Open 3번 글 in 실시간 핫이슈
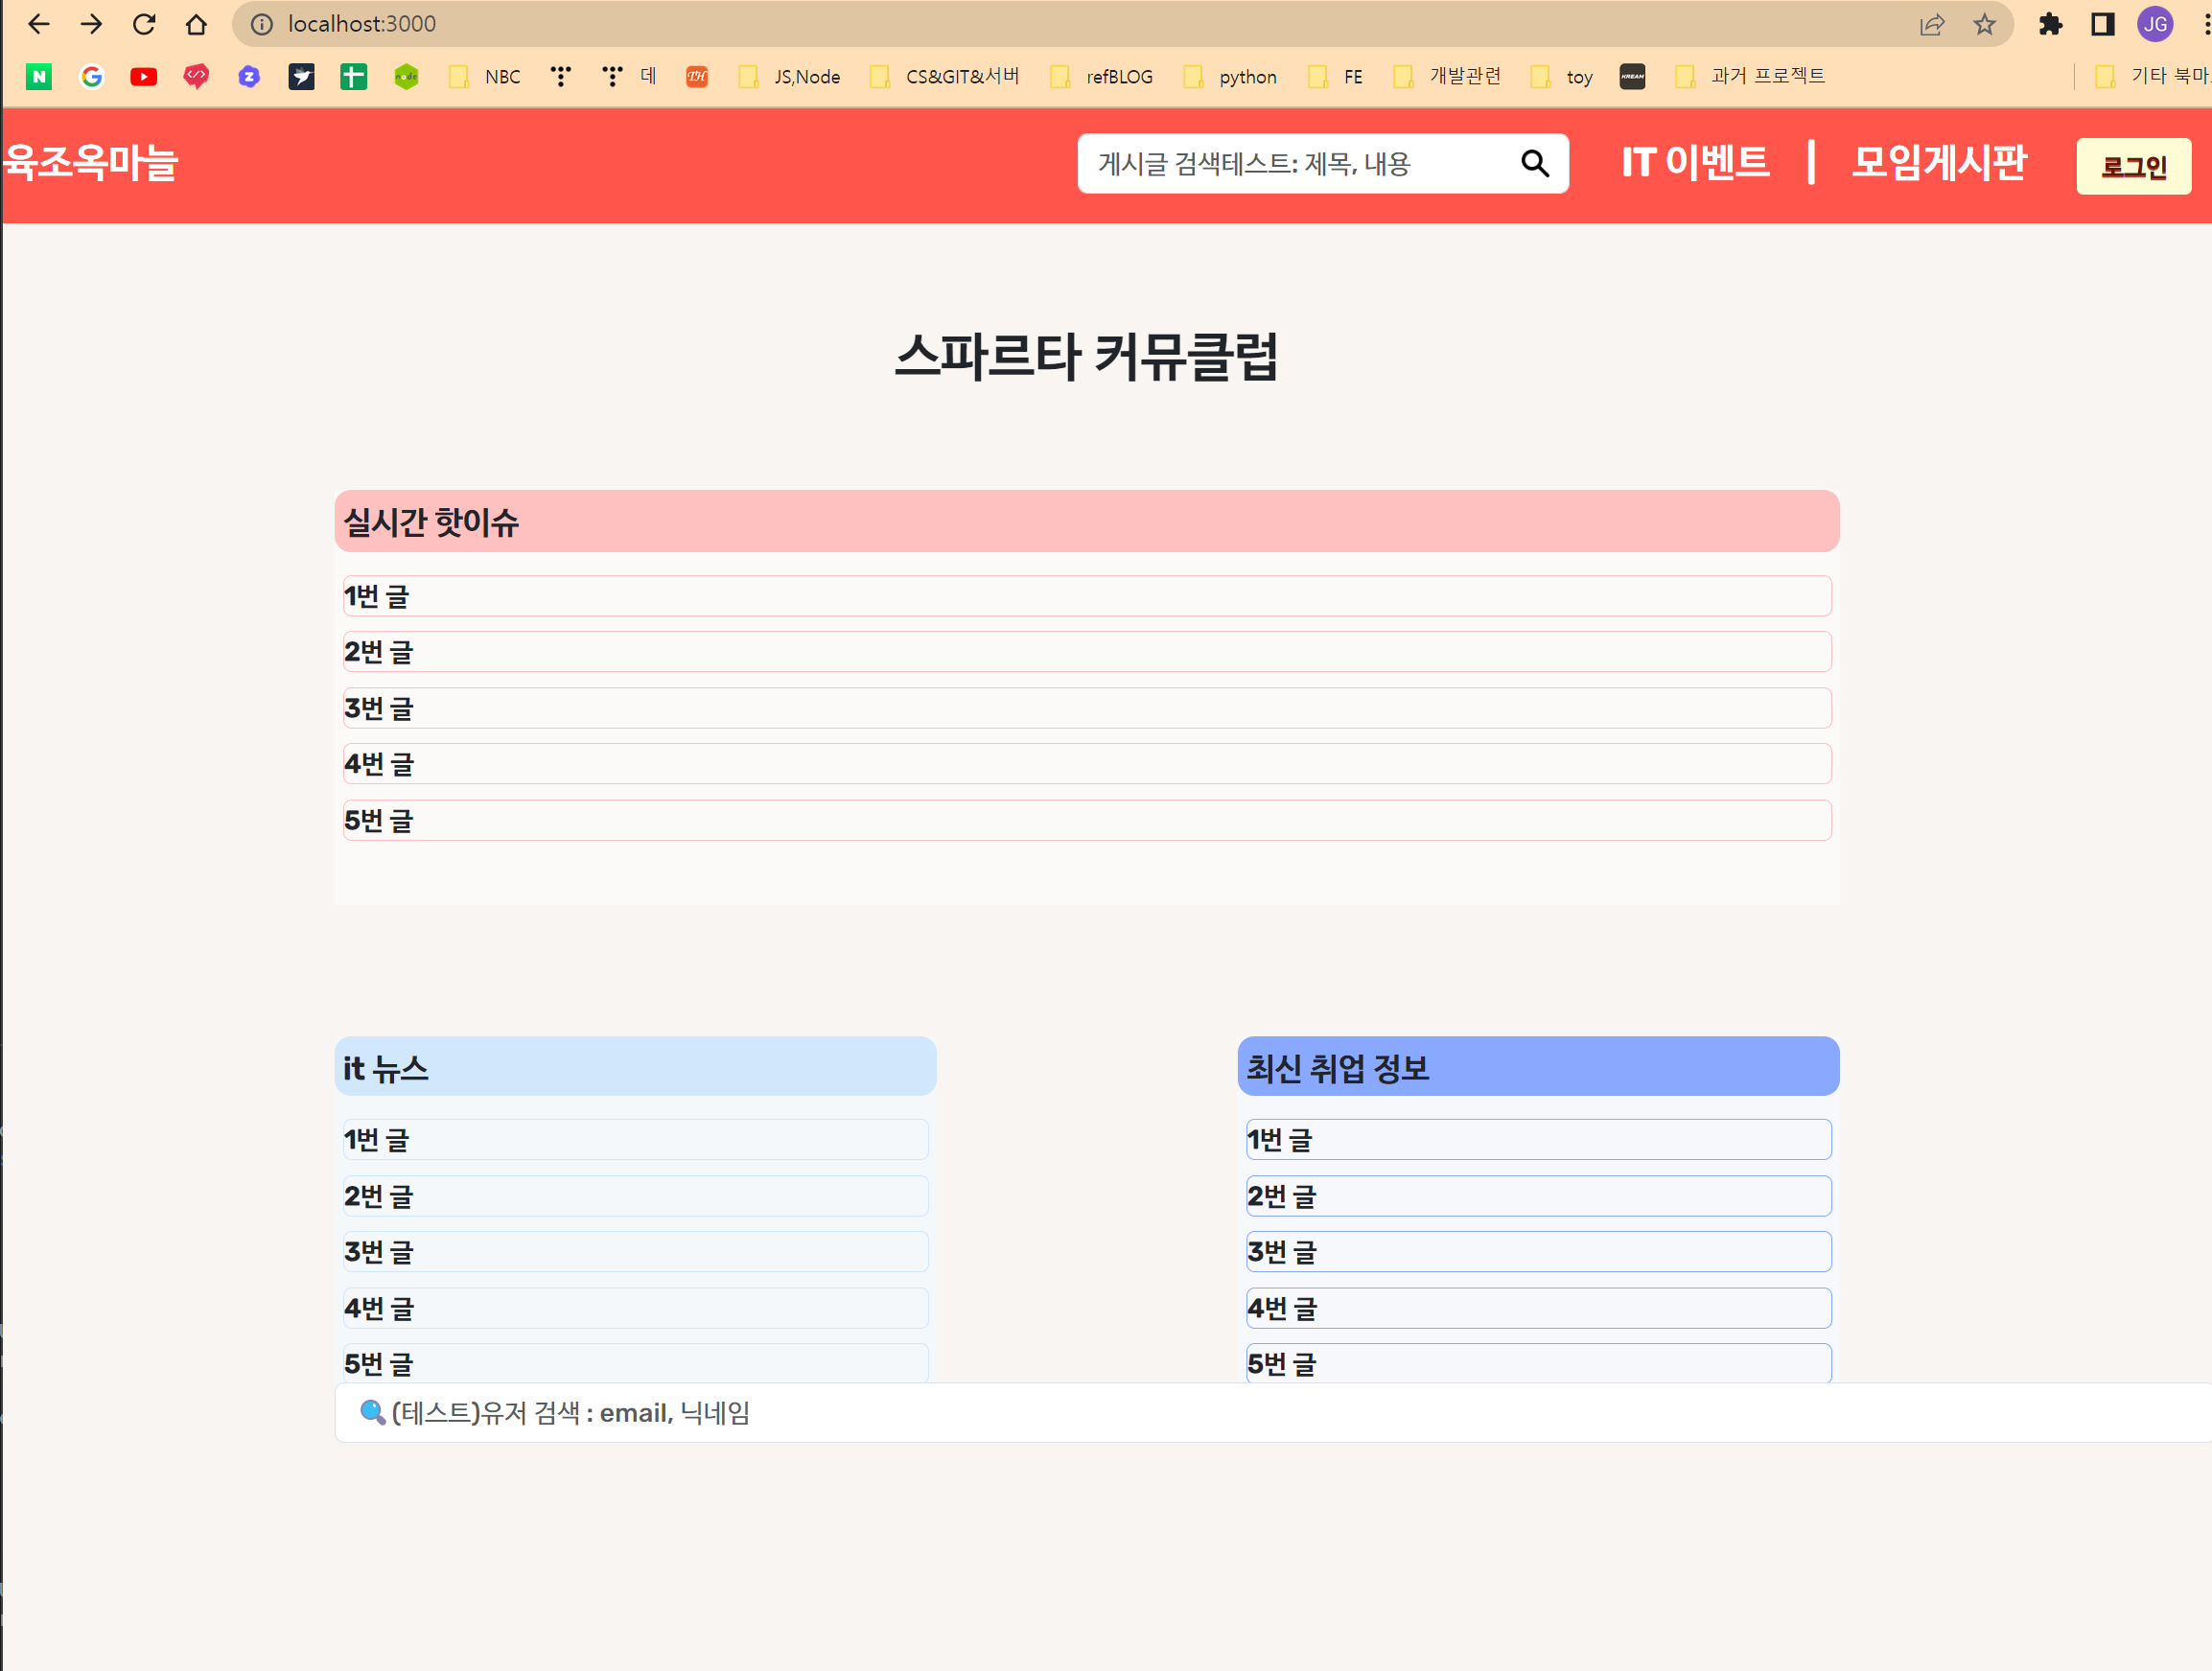 tap(1086, 708)
